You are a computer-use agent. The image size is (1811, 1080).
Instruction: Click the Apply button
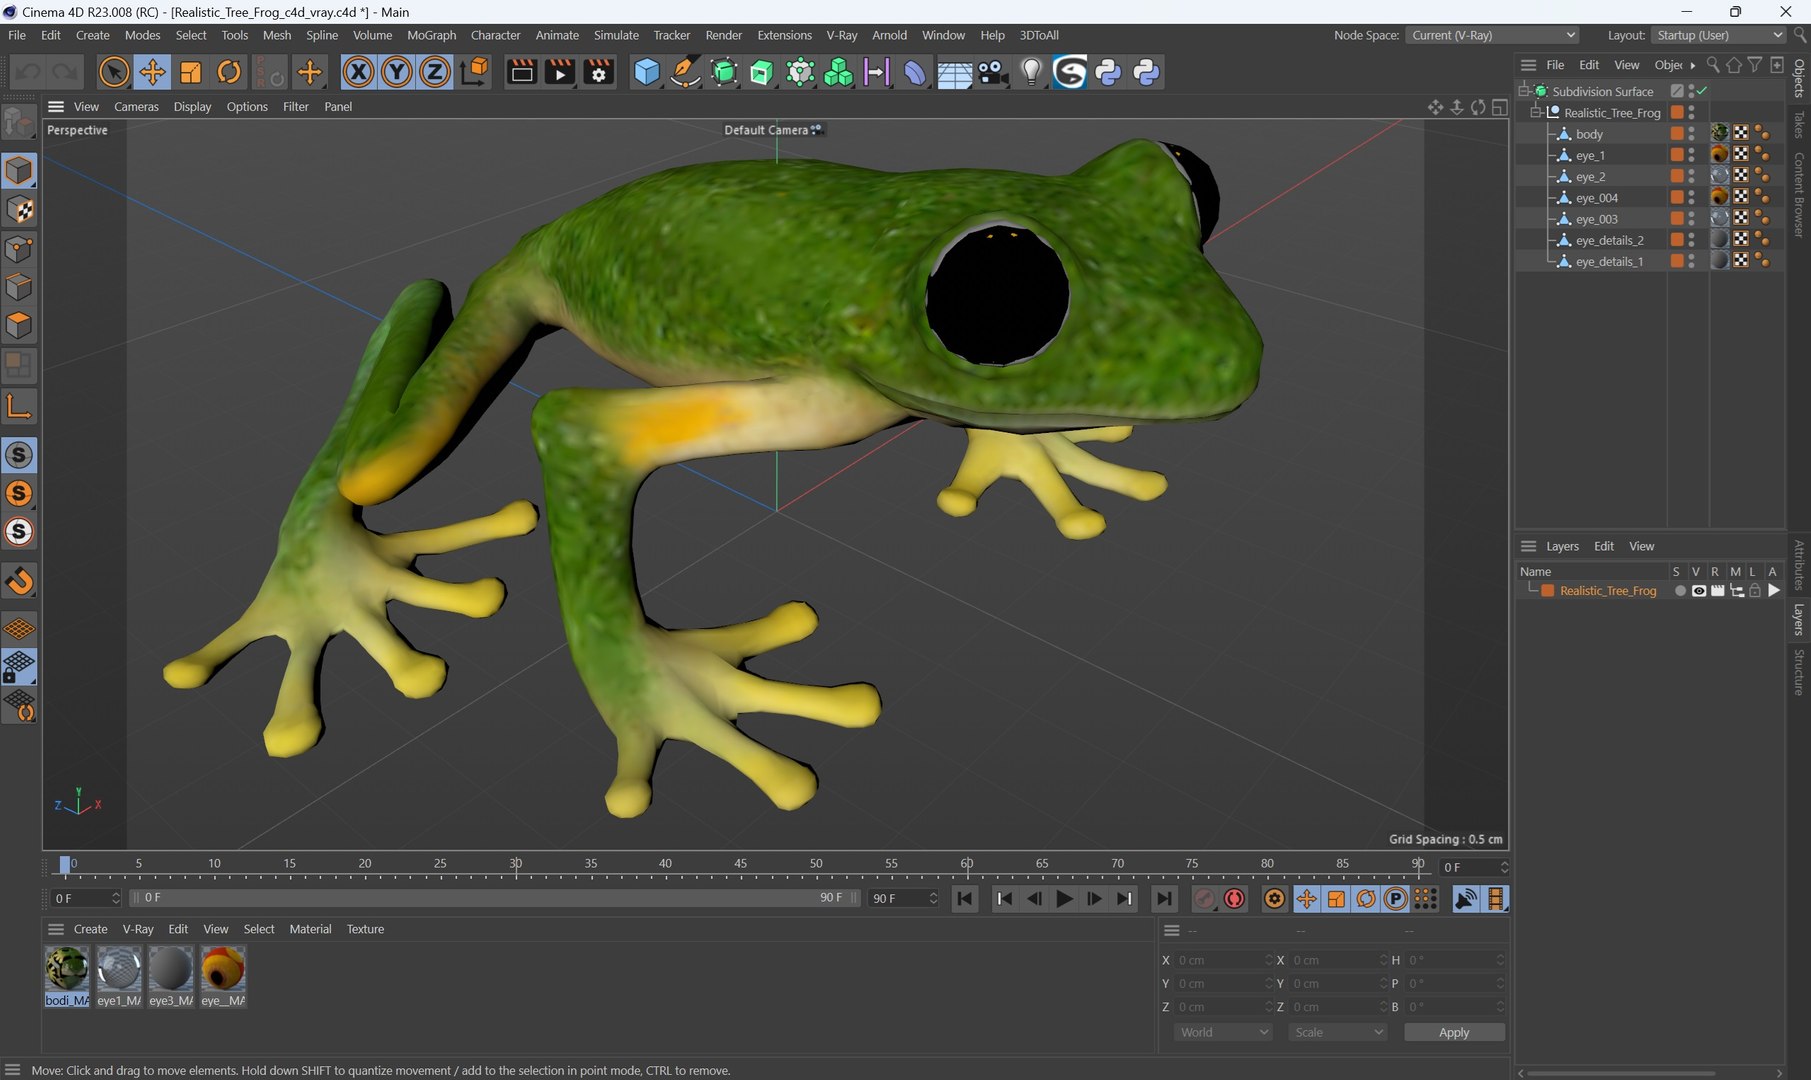[1454, 1032]
